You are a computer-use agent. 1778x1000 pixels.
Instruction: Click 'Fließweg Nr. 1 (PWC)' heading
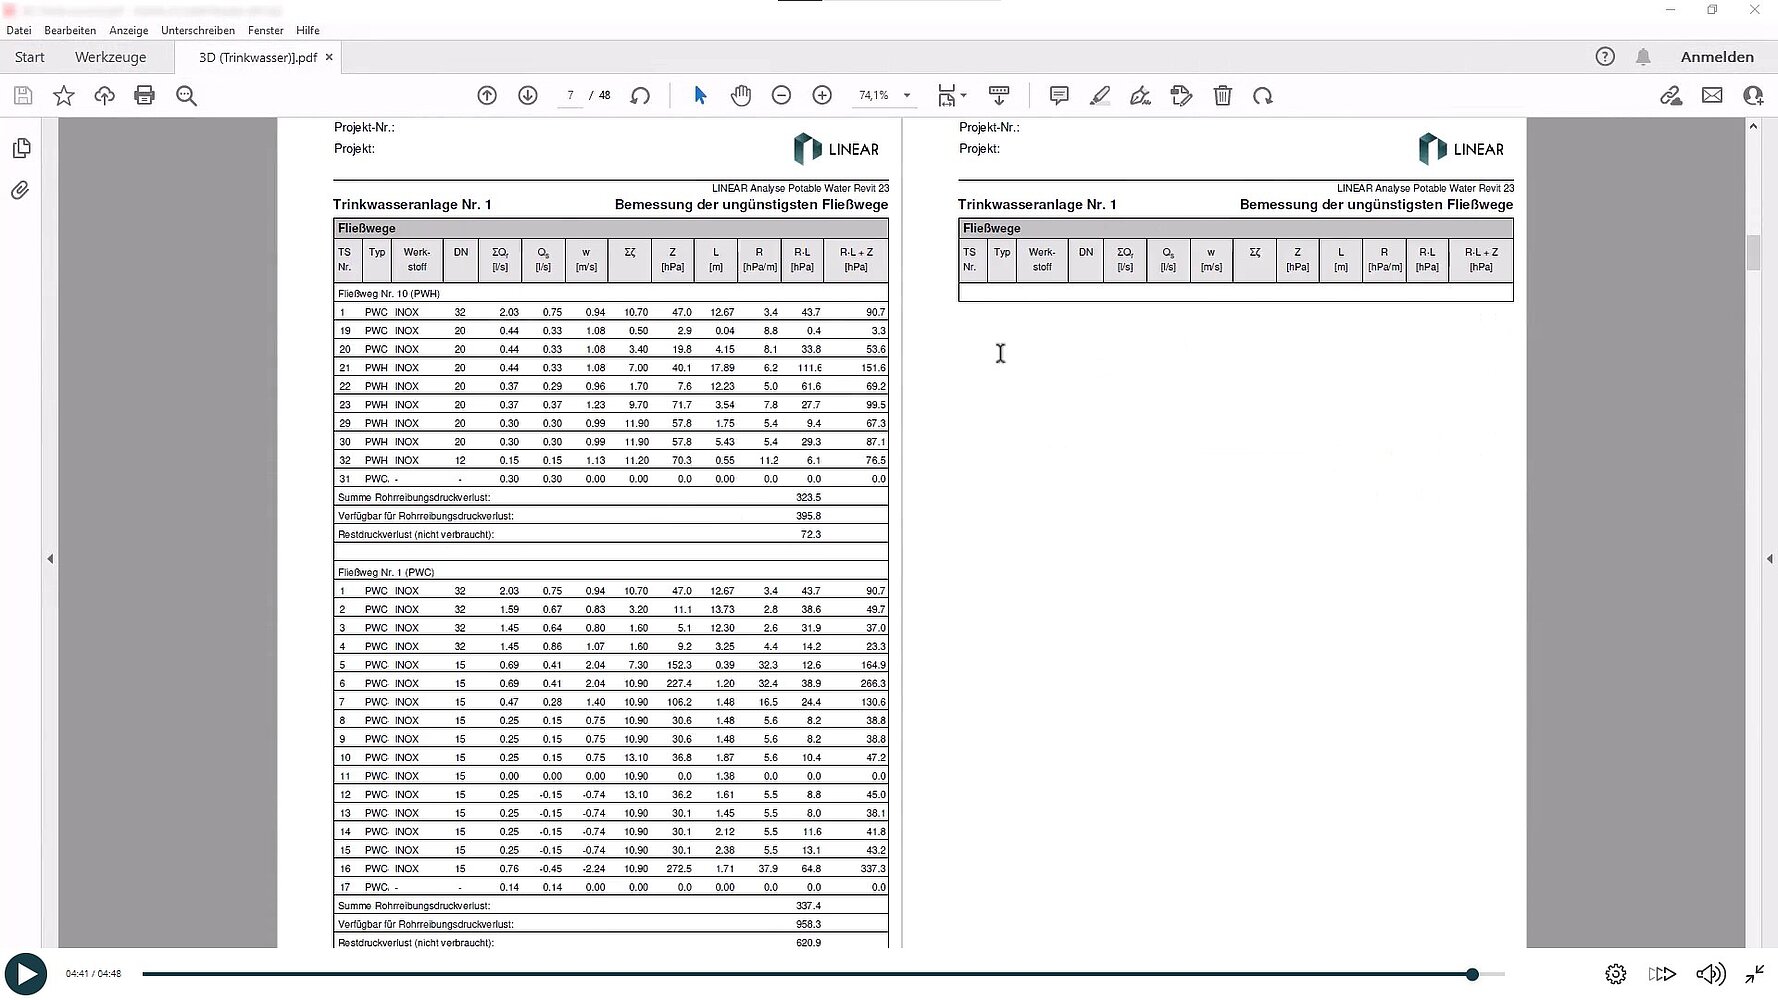point(386,573)
